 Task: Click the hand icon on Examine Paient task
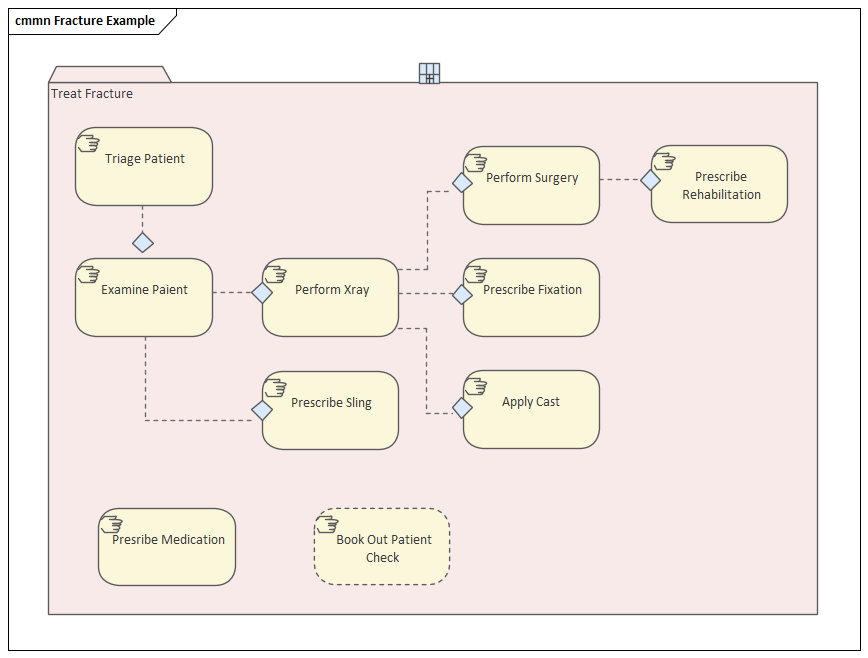tap(86, 276)
